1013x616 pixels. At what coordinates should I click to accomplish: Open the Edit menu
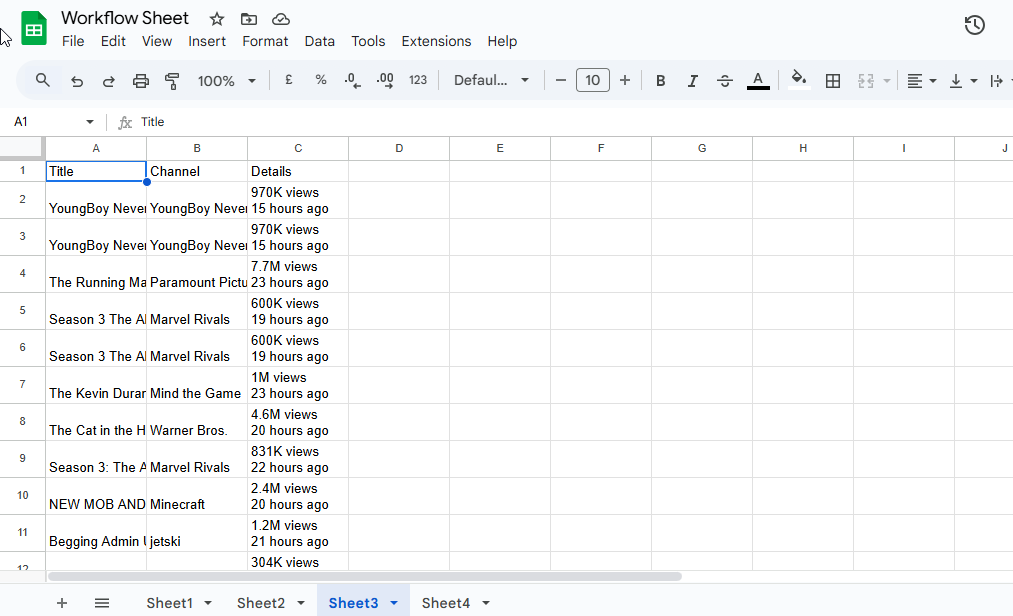click(113, 41)
